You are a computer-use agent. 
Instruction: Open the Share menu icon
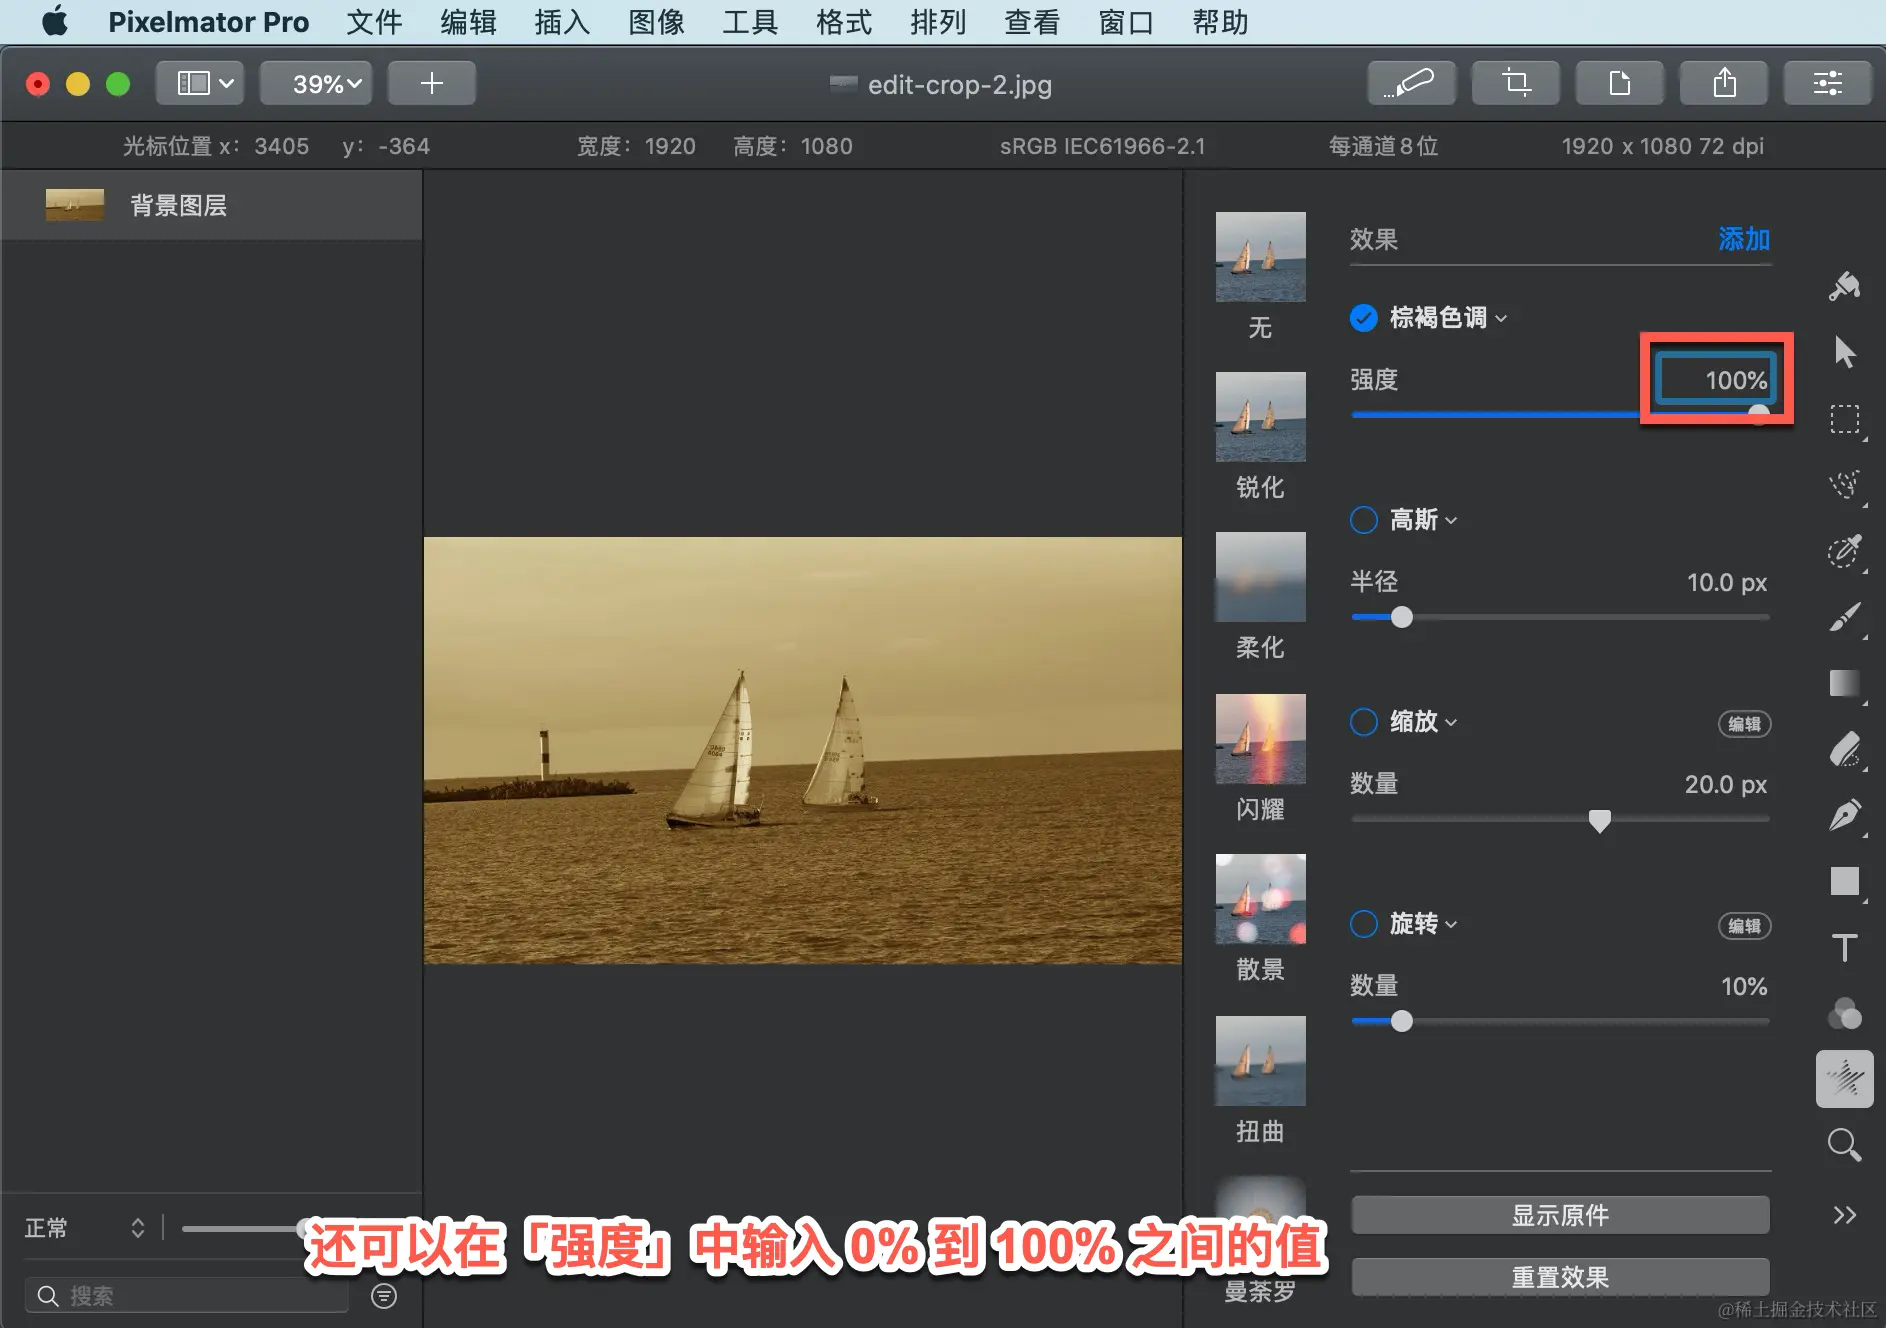(1724, 83)
